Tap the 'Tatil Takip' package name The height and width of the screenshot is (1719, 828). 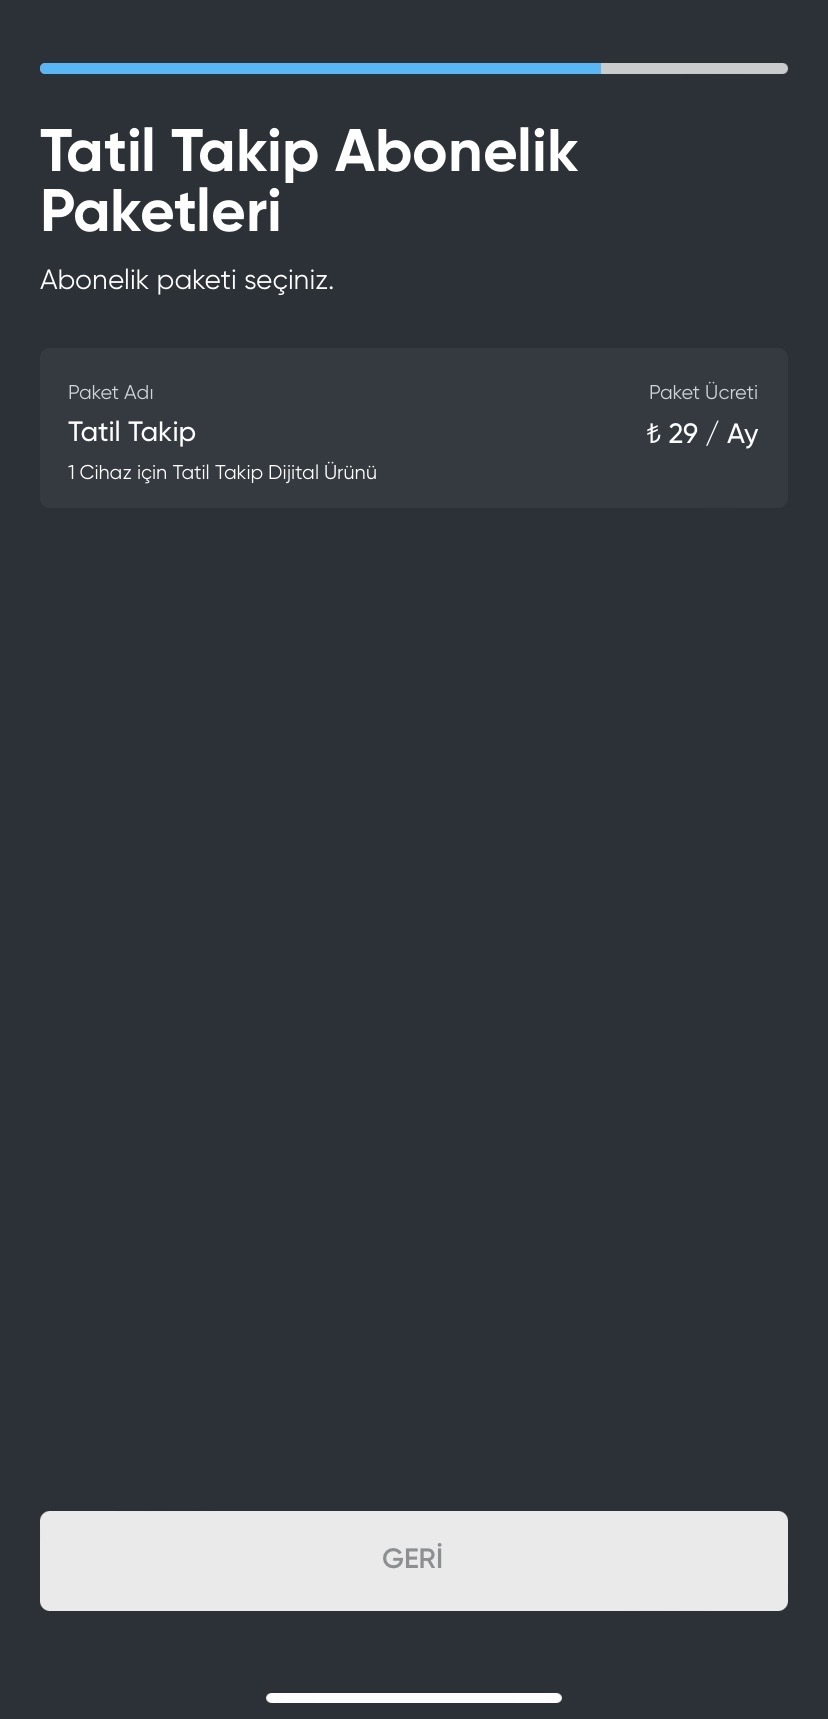click(x=132, y=432)
